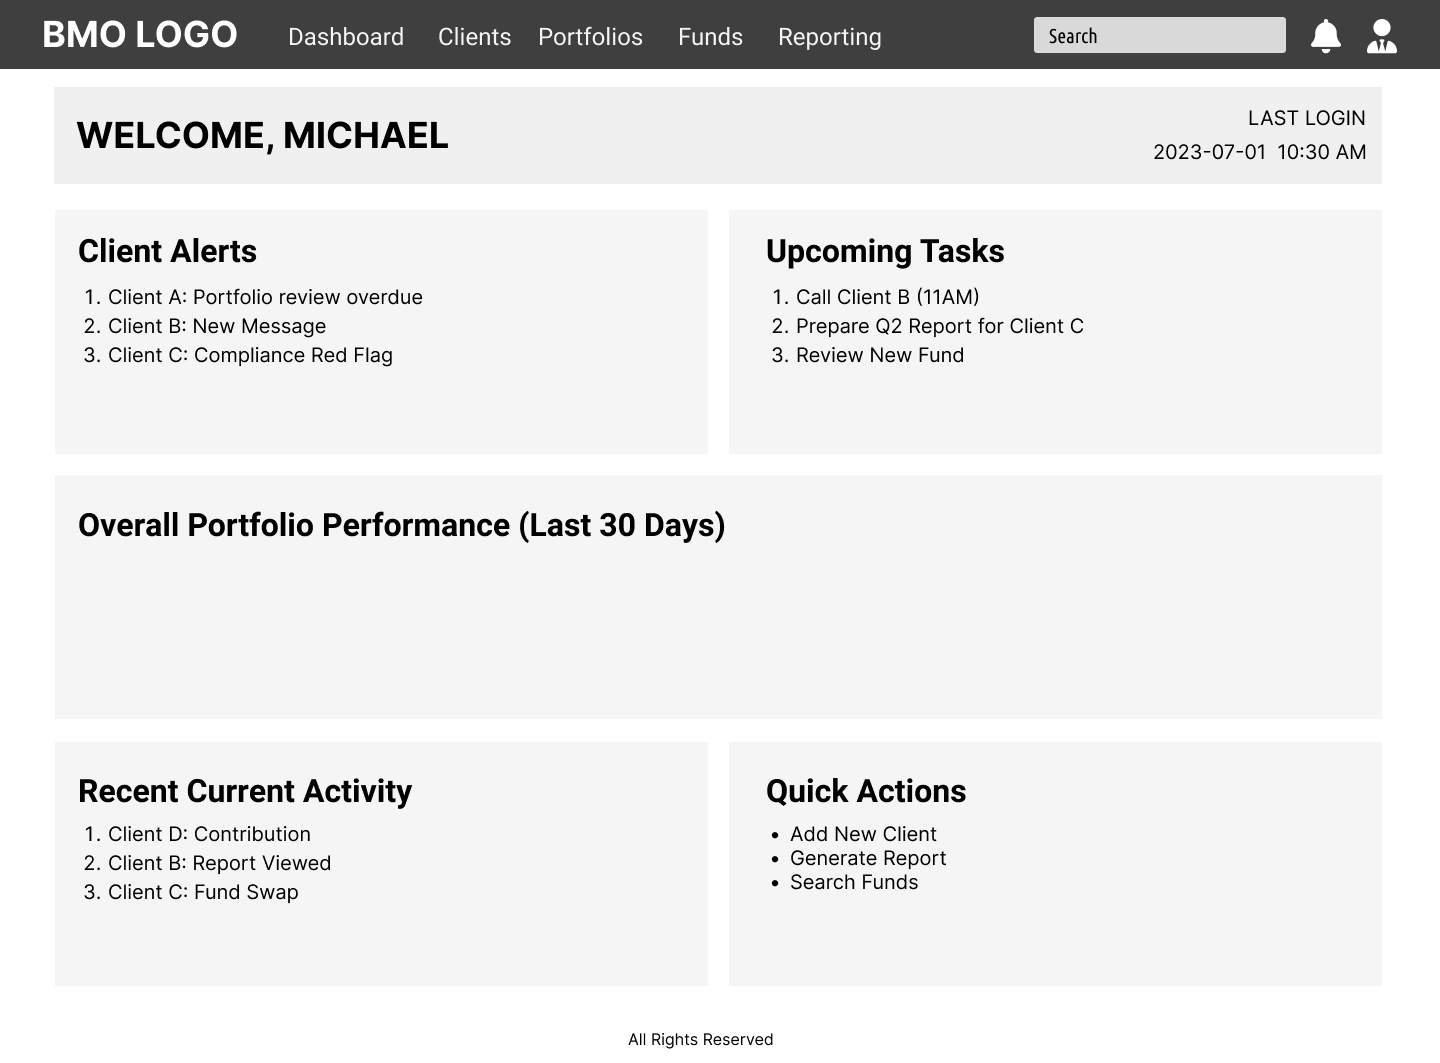The image size is (1440, 1063).
Task: Go to the Dashboard menu item
Action: 346,37
